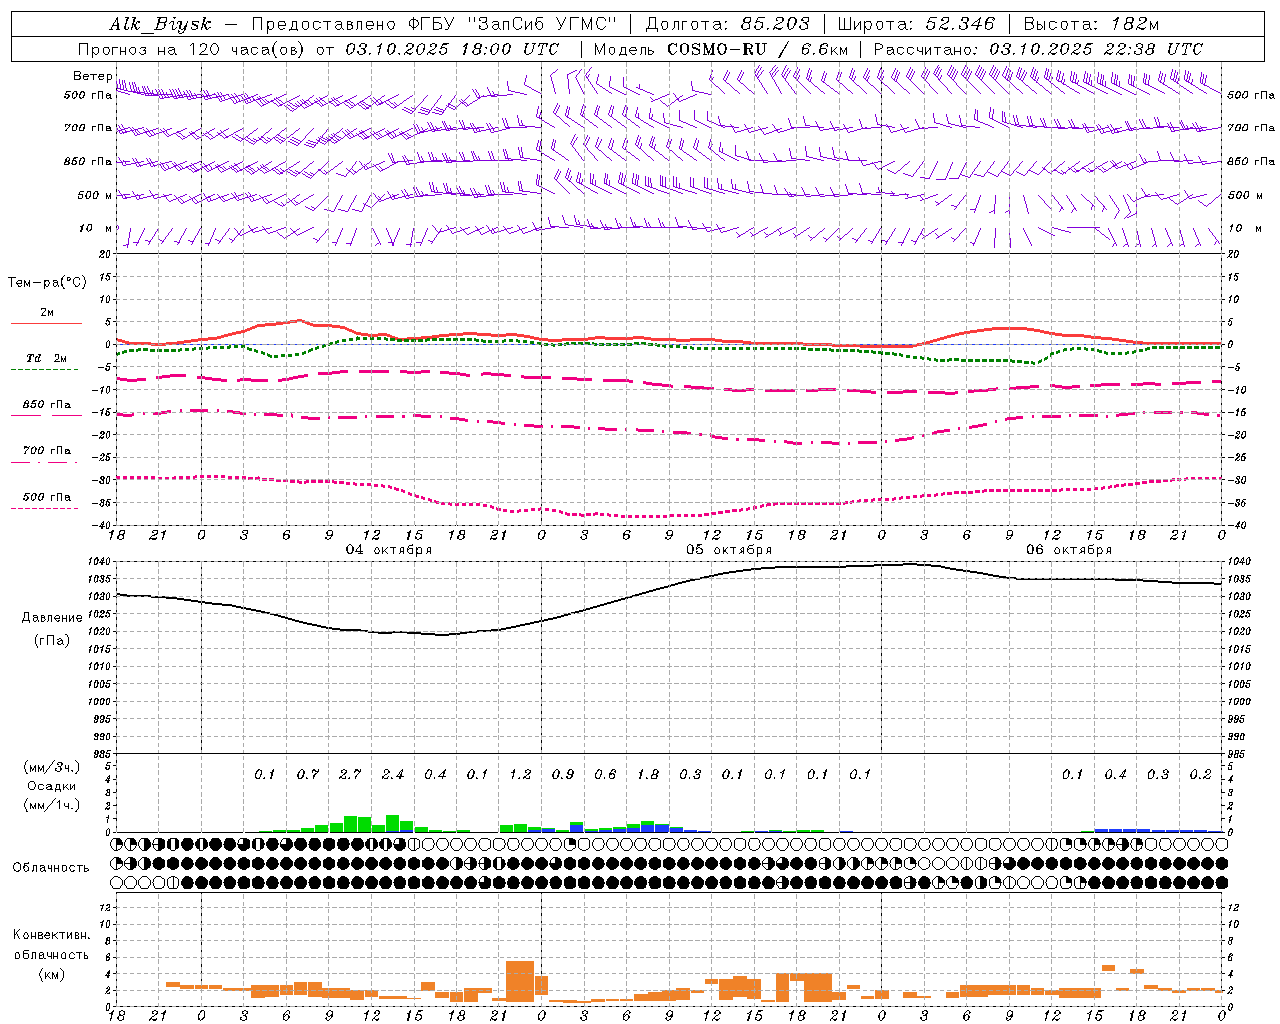Click the Облачность cloud cover row label
Viewport: 1280px width, 1024px height.
point(51,868)
